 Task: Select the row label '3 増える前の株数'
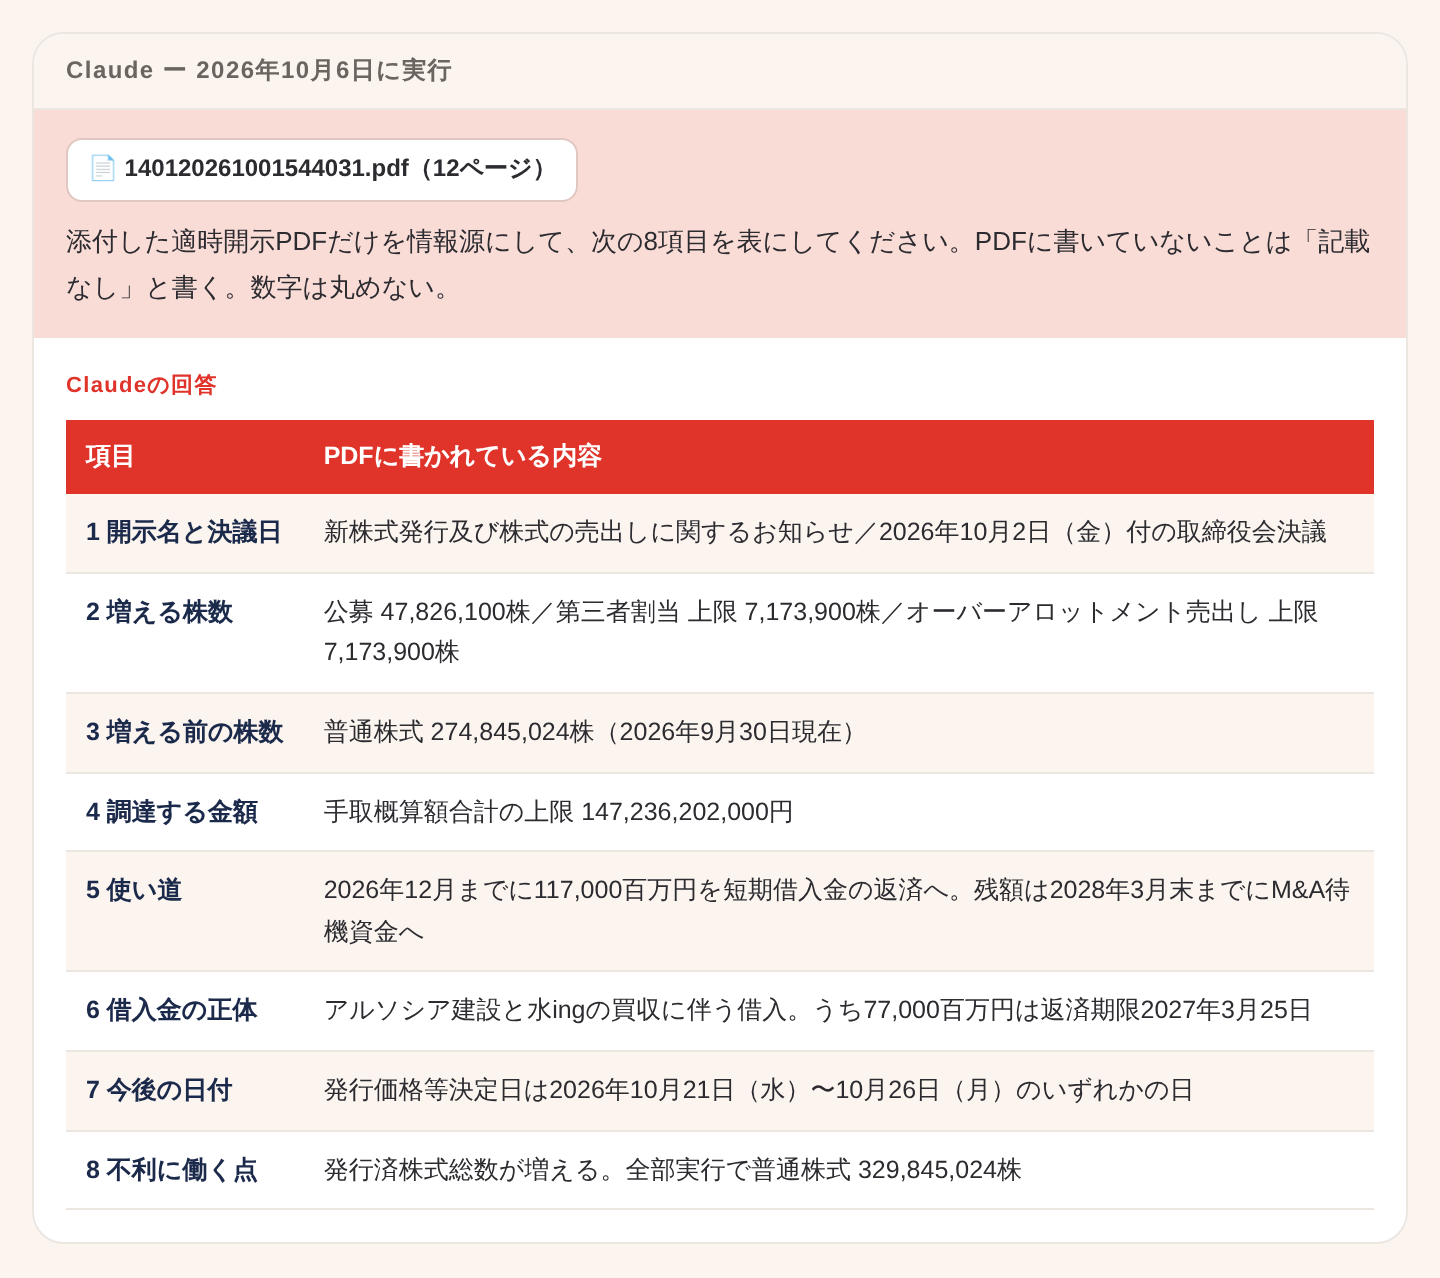click(x=184, y=732)
